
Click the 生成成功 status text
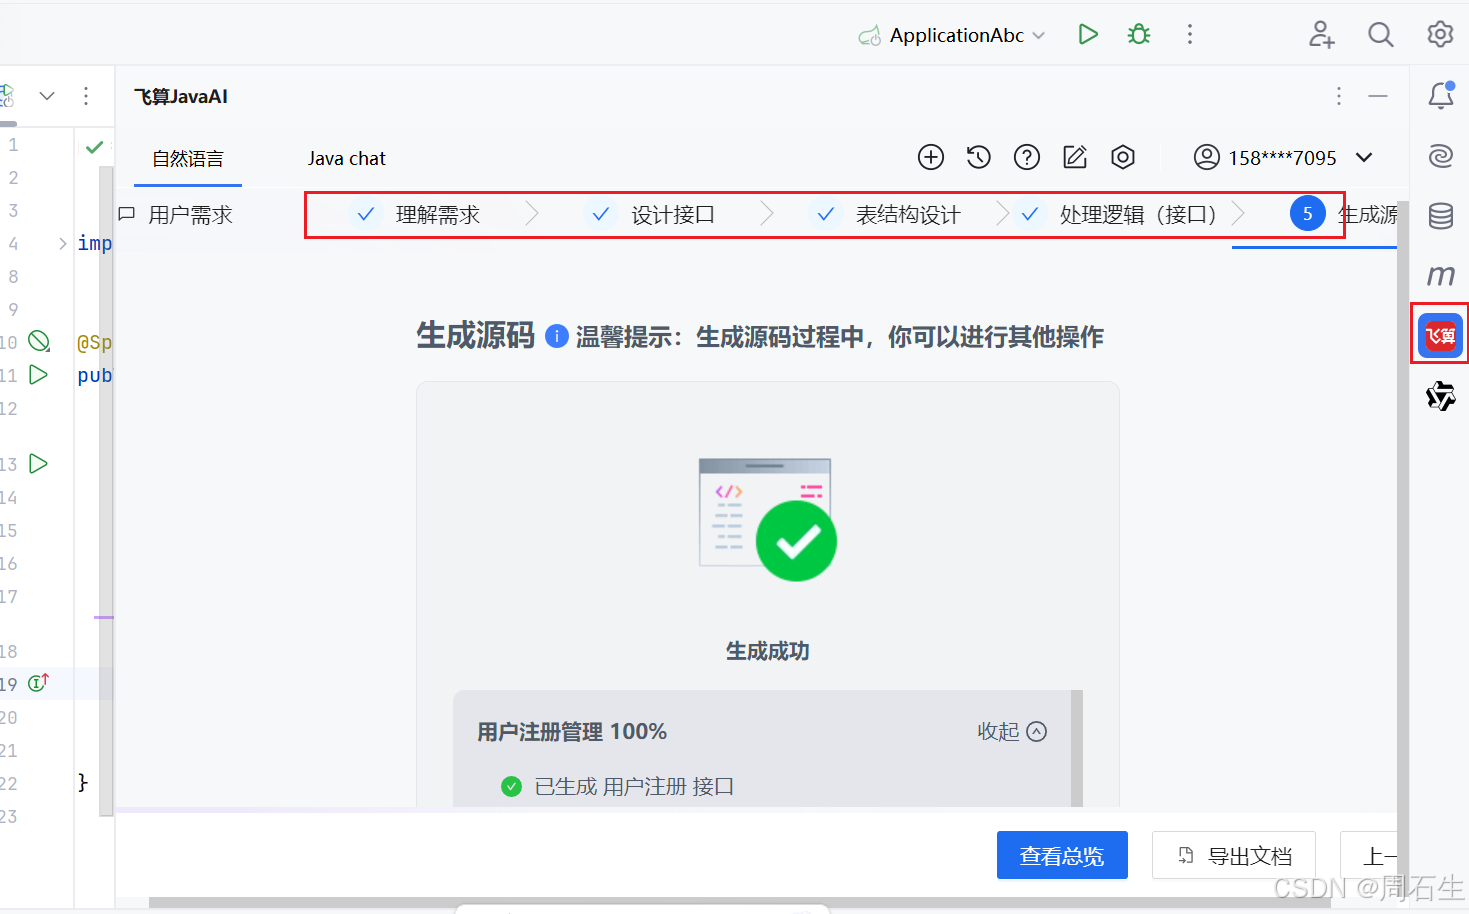pyautogui.click(x=768, y=651)
